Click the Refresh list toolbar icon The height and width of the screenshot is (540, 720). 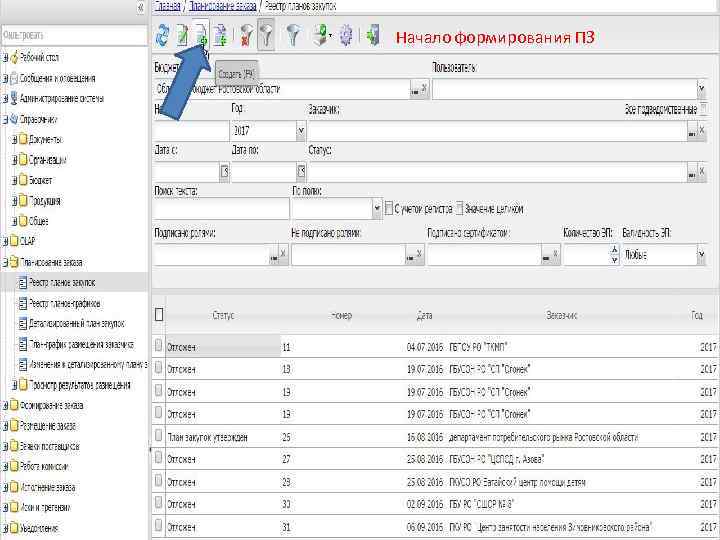tap(162, 35)
